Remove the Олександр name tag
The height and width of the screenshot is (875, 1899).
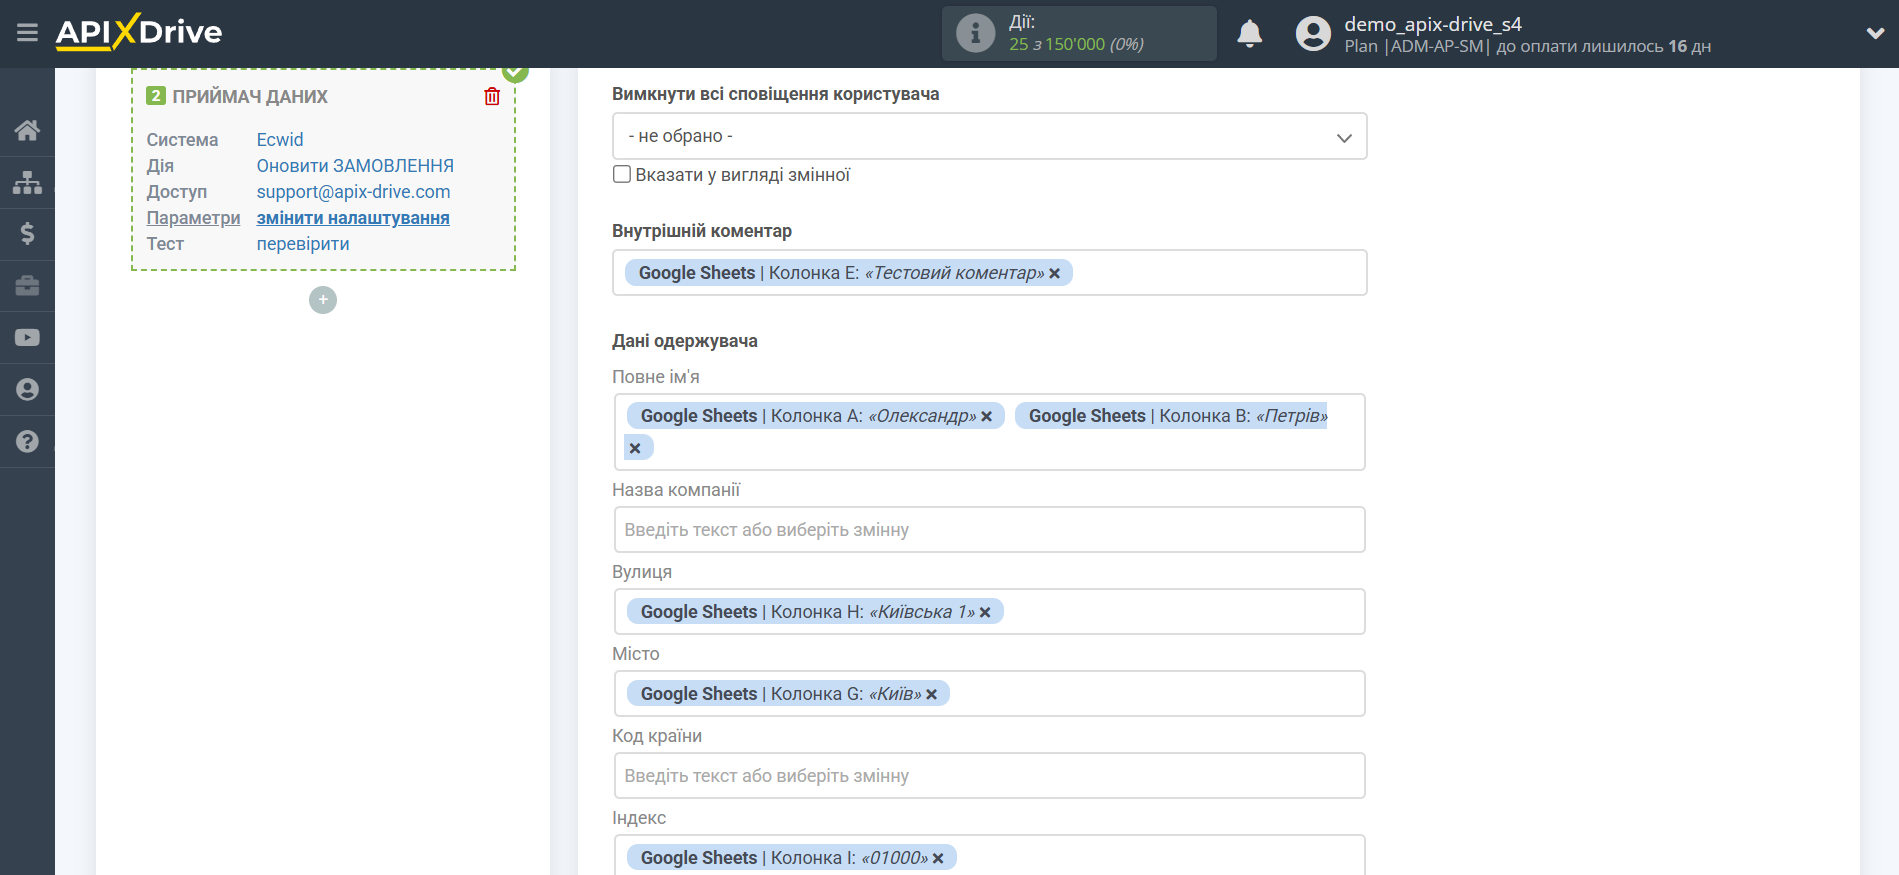986,416
